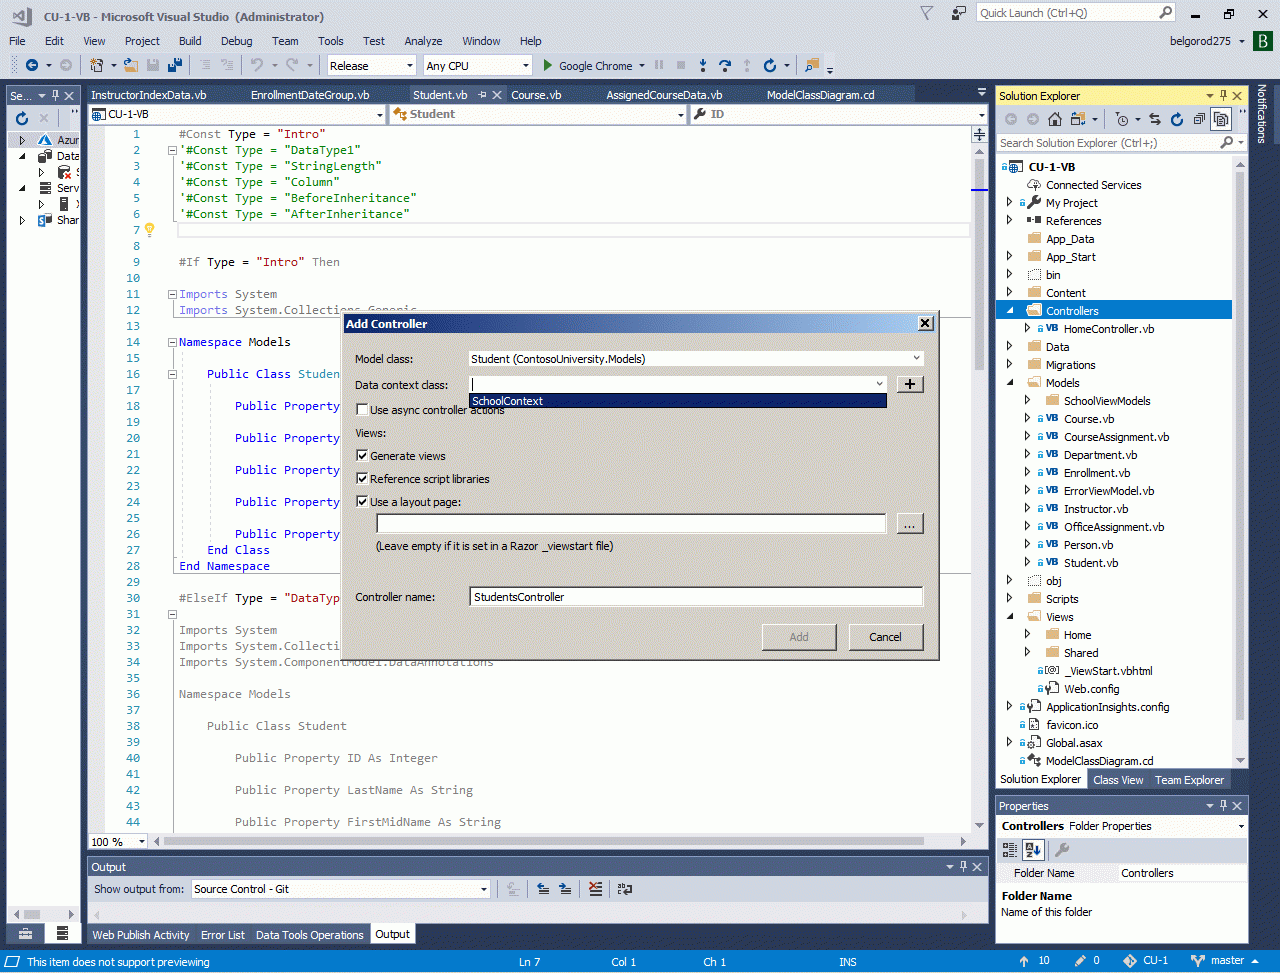Image resolution: width=1280 pixels, height=973 pixels.
Task: Click the Navigate Backward toolbar icon
Action: coord(32,66)
